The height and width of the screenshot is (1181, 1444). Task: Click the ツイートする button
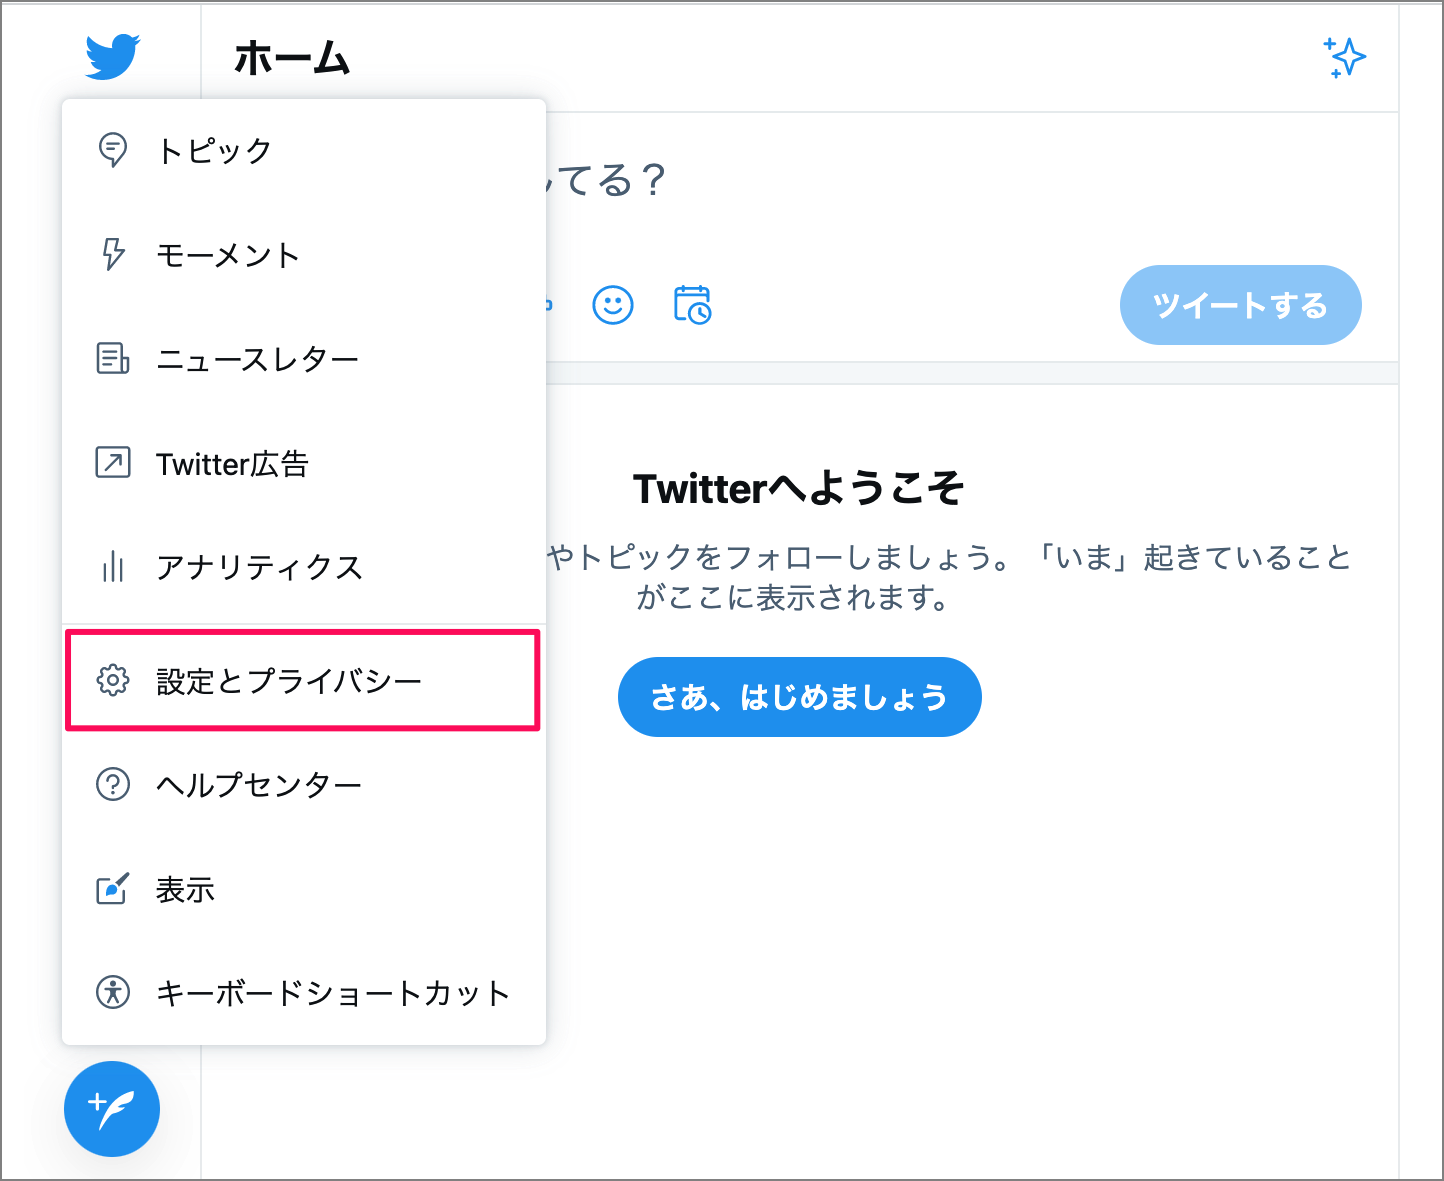(1240, 305)
